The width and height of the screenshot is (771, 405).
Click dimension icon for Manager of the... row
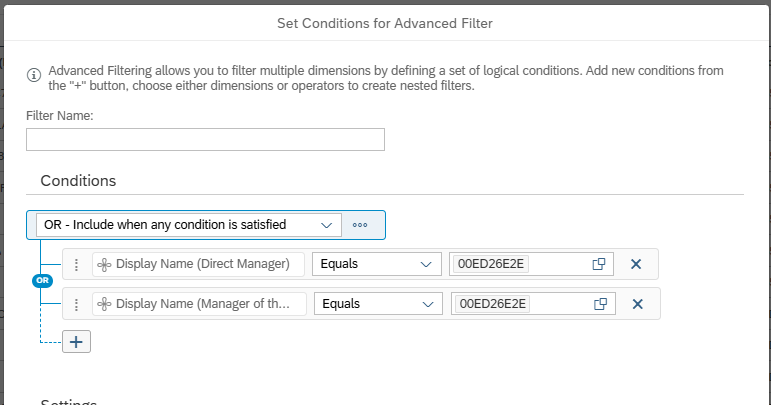104,303
